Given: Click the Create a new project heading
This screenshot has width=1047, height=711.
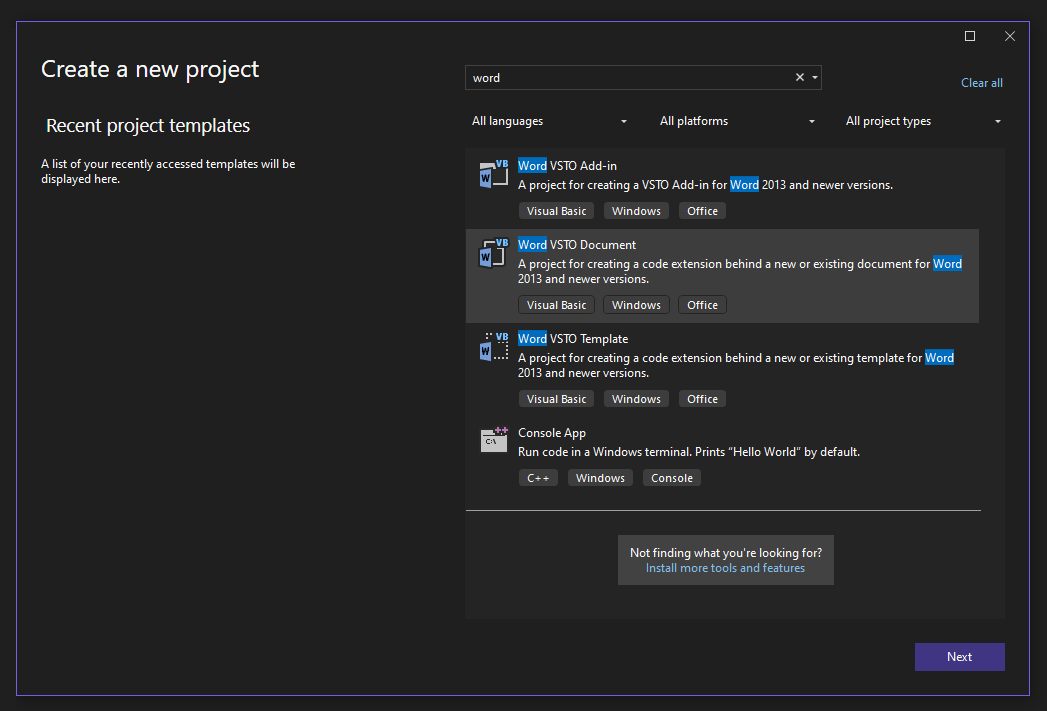Looking at the screenshot, I should point(150,69).
